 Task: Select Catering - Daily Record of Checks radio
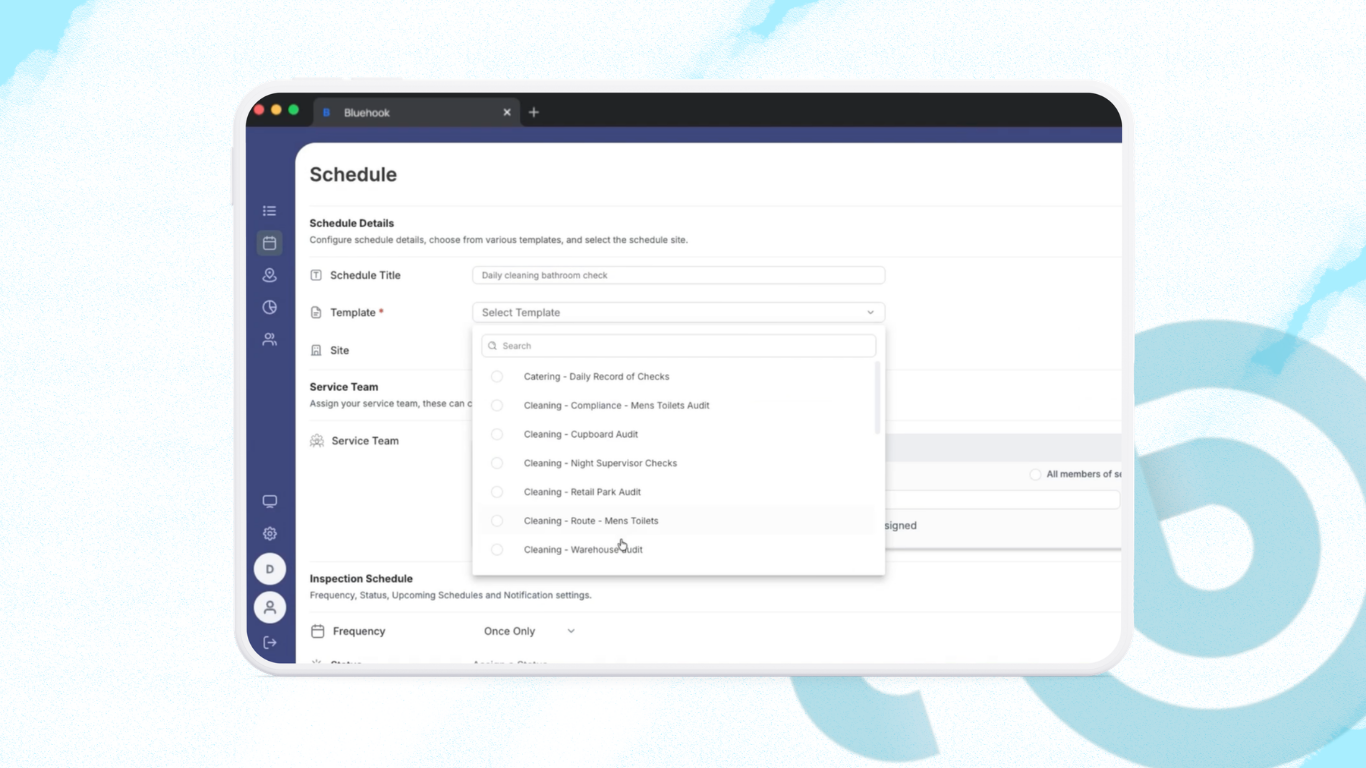click(497, 377)
